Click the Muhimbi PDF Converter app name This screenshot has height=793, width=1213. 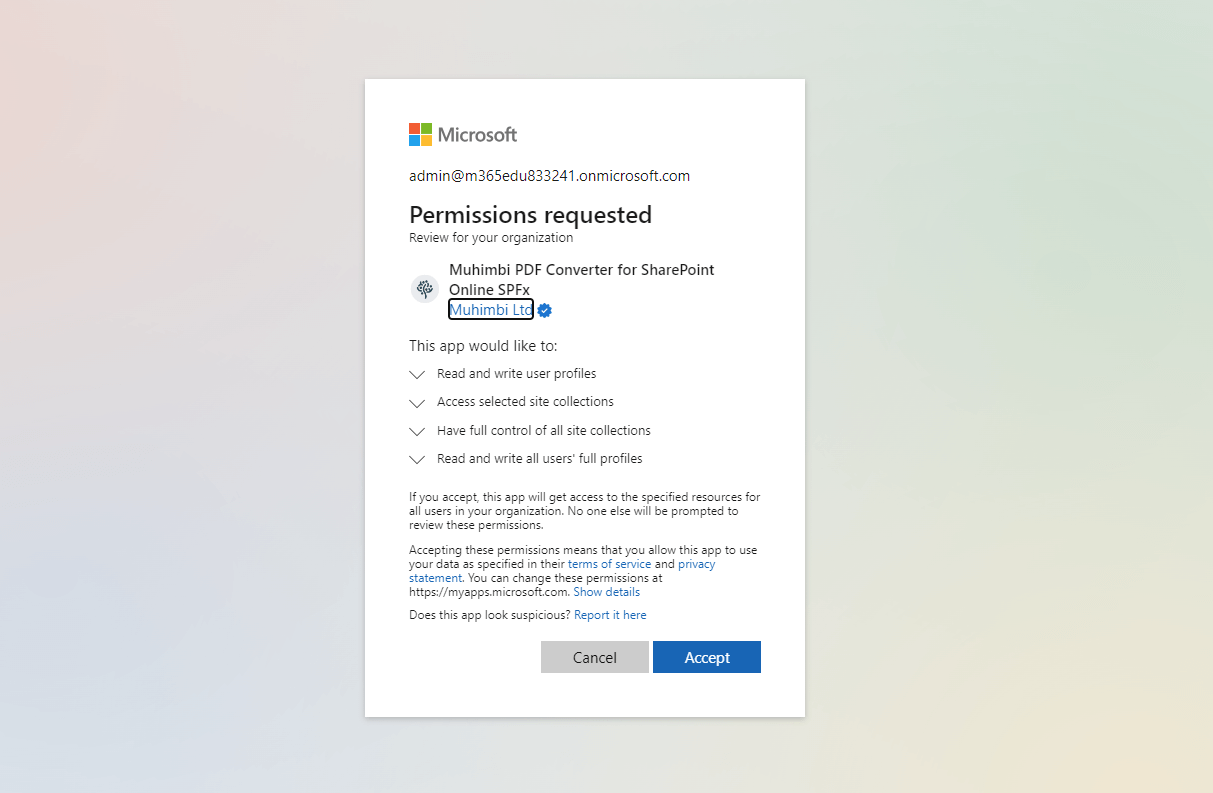tap(582, 280)
